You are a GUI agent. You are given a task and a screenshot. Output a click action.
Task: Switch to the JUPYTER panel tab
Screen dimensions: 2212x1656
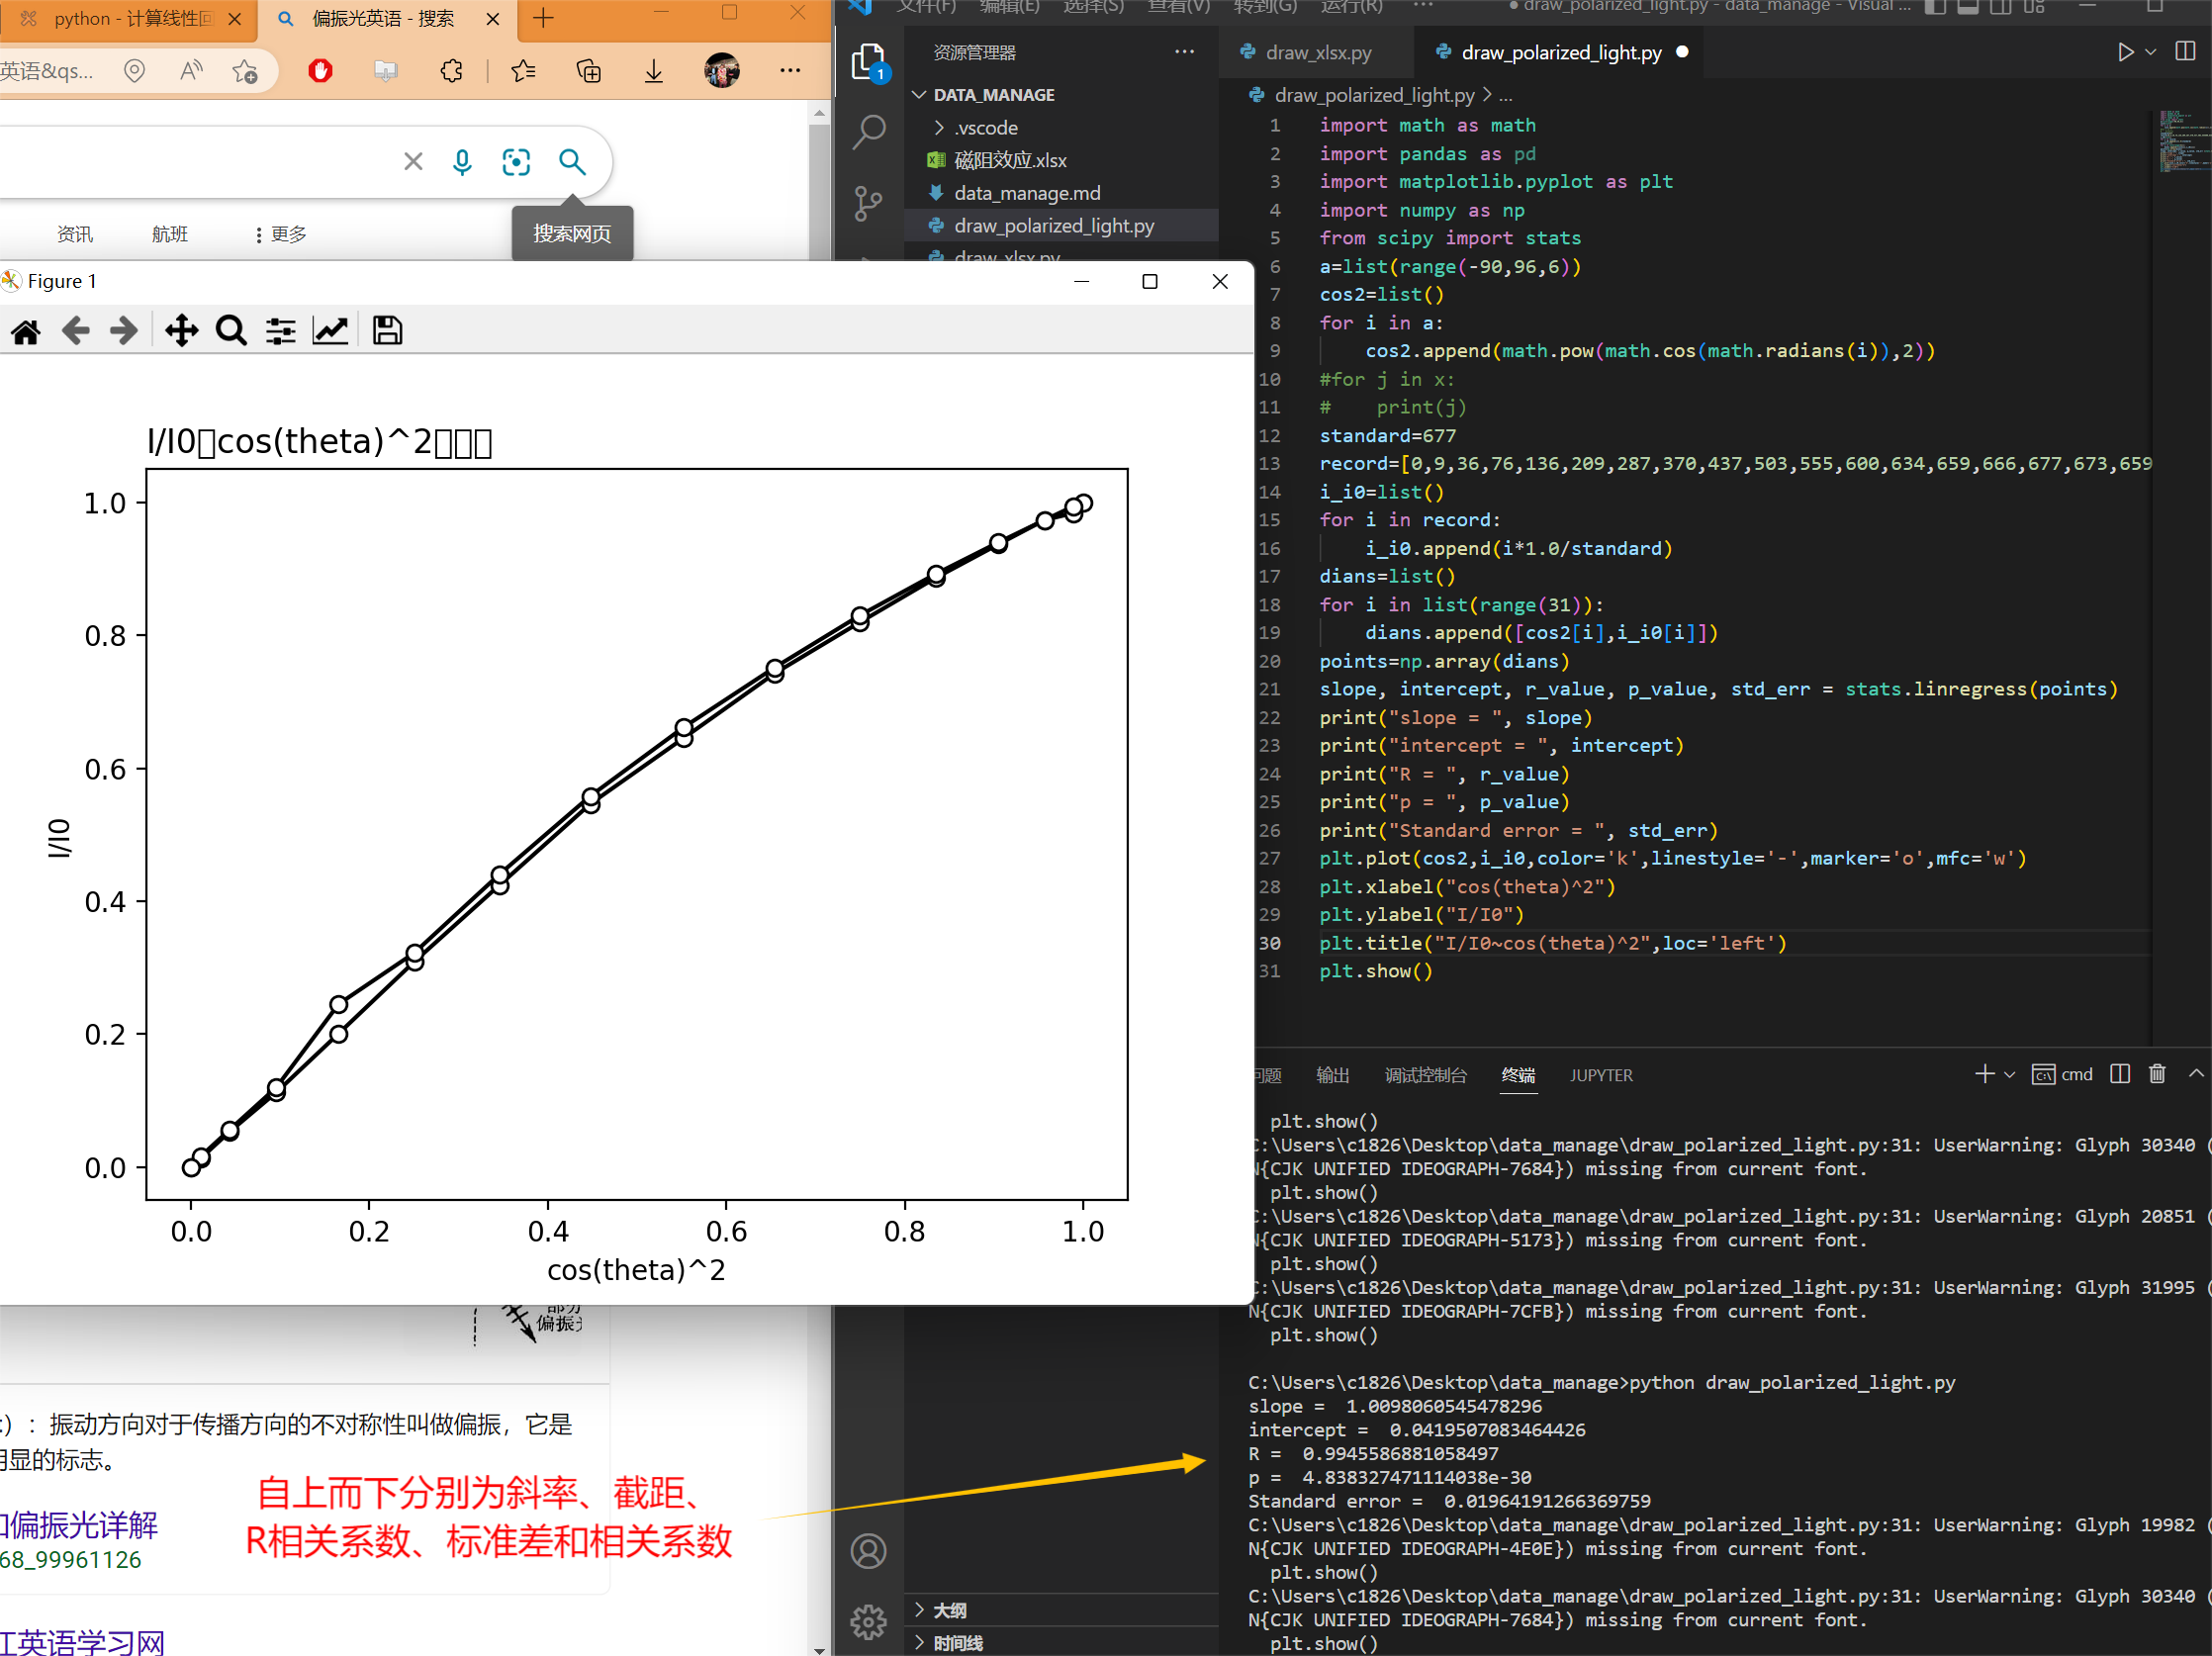coord(1601,1075)
